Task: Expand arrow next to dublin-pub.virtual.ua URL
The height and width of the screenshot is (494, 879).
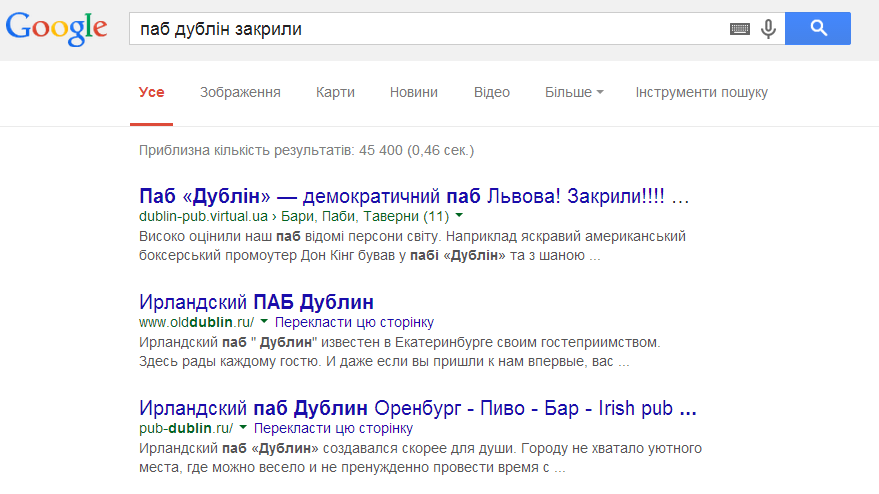Action: coord(459,215)
